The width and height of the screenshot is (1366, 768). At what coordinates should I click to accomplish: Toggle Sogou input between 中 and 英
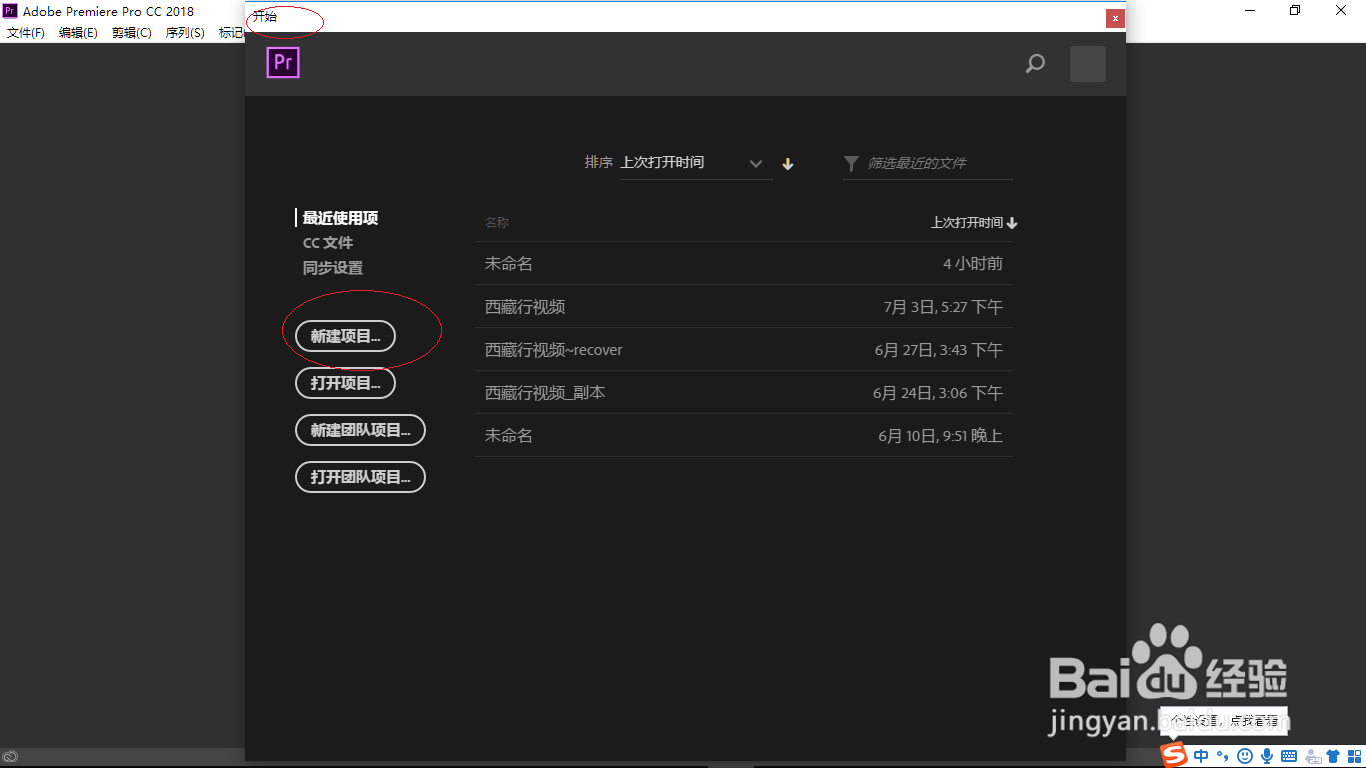(x=1201, y=755)
